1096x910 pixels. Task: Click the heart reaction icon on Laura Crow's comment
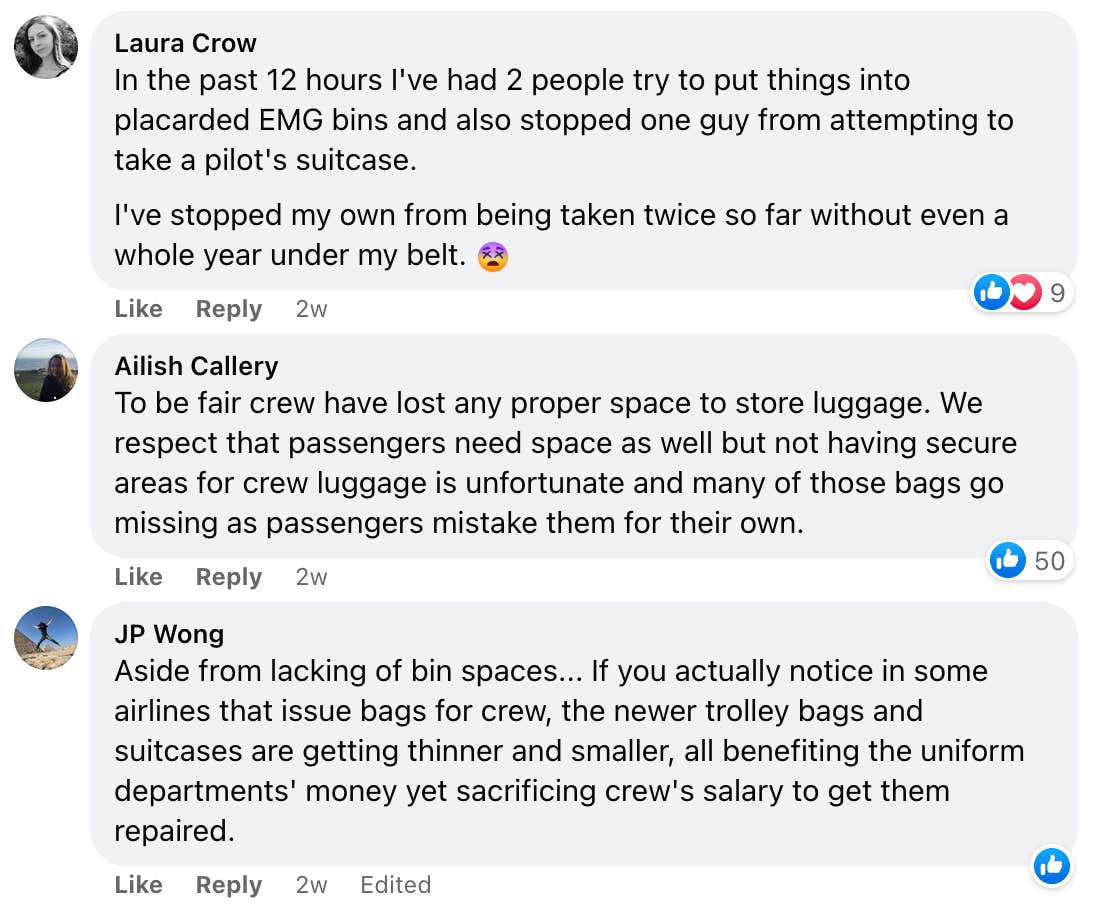point(1023,292)
